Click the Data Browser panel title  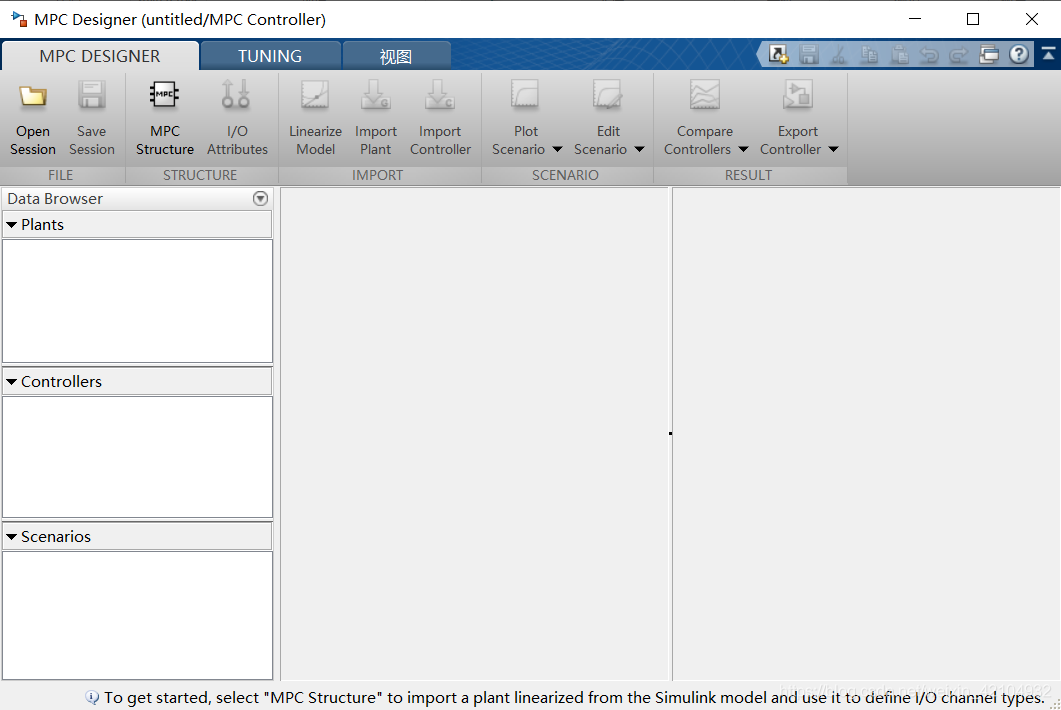coord(55,198)
